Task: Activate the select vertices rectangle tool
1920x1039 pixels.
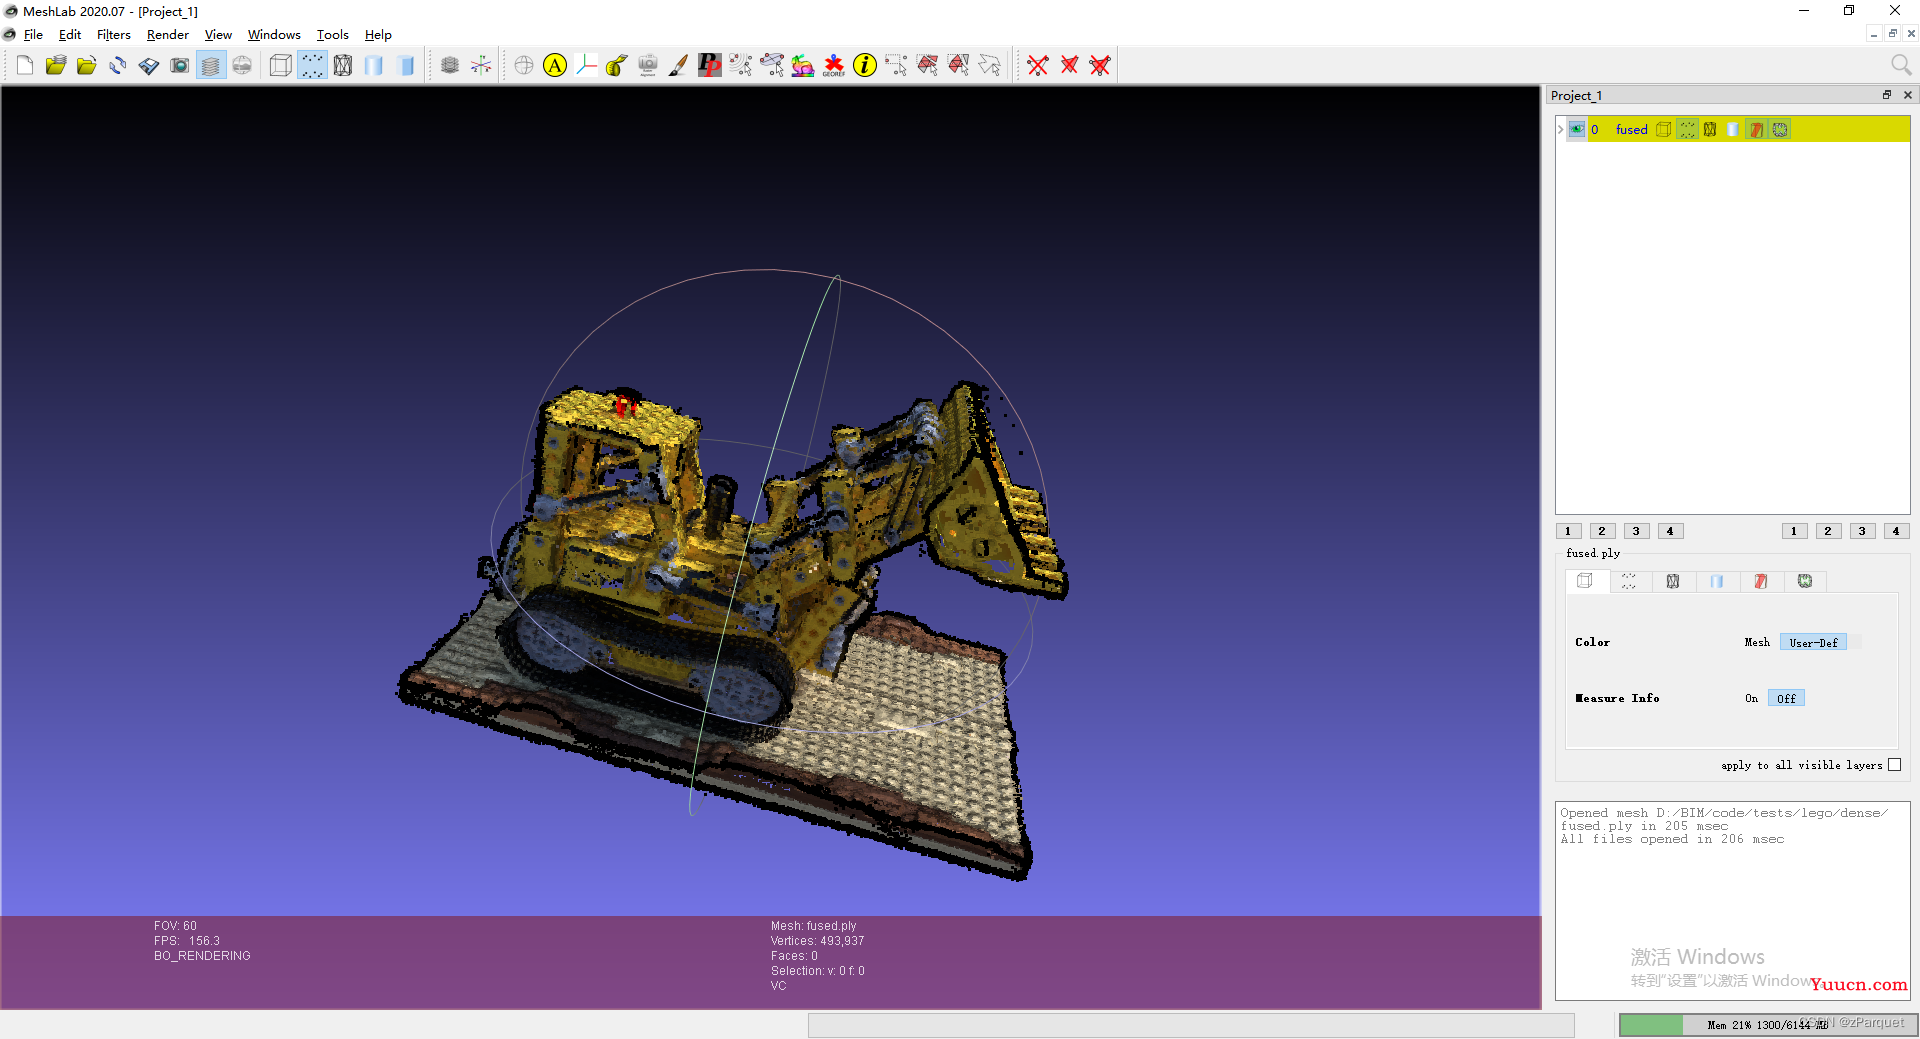Action: [896, 66]
